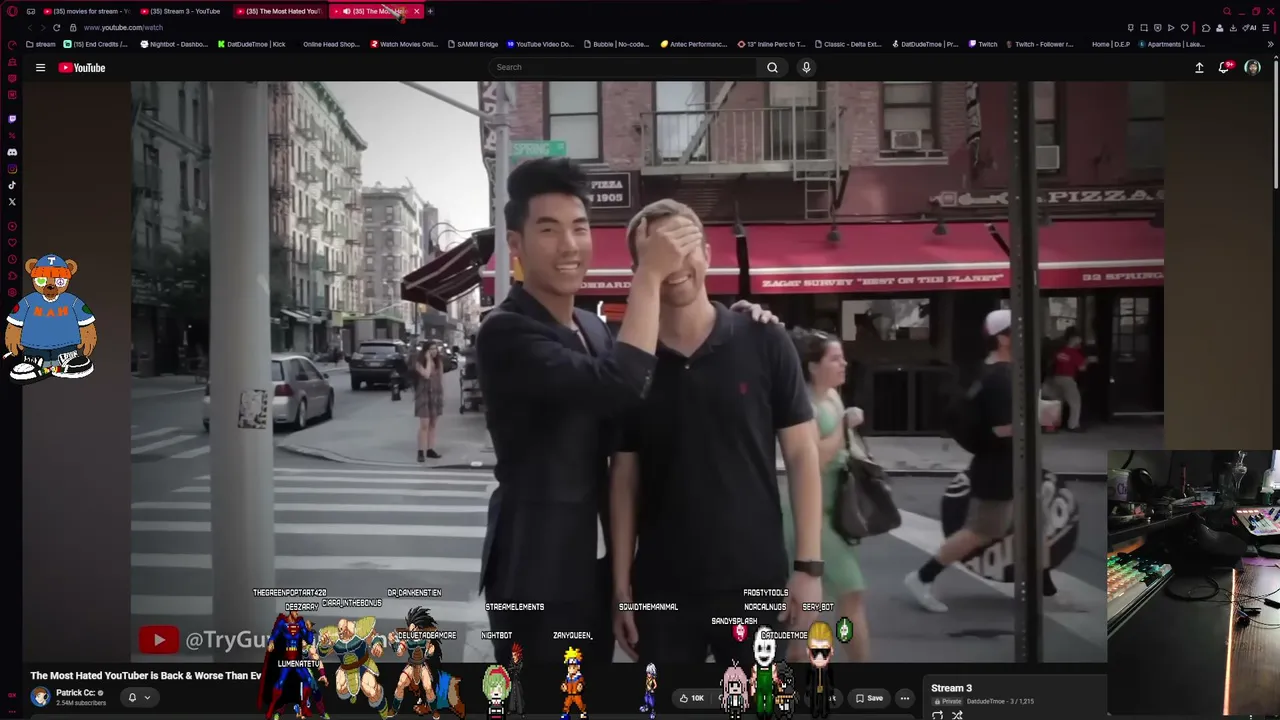Click the YouTube search input field
Viewport: 1280px width, 720px height.
click(x=625, y=67)
